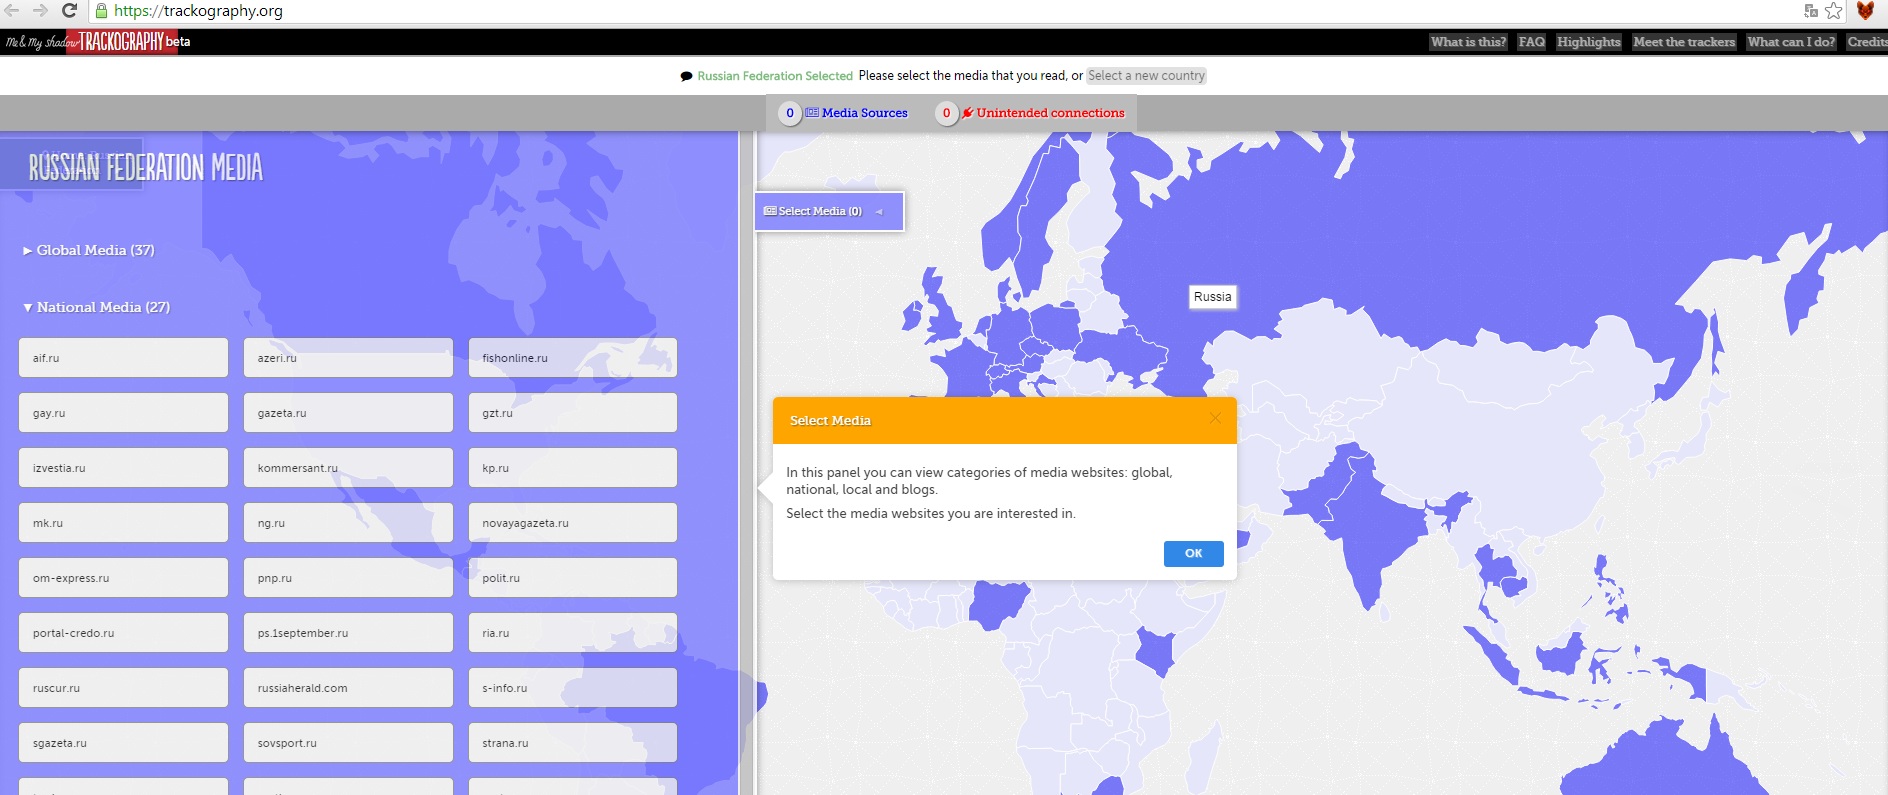
Task: Select the pnp.ru media source
Action: pos(348,578)
